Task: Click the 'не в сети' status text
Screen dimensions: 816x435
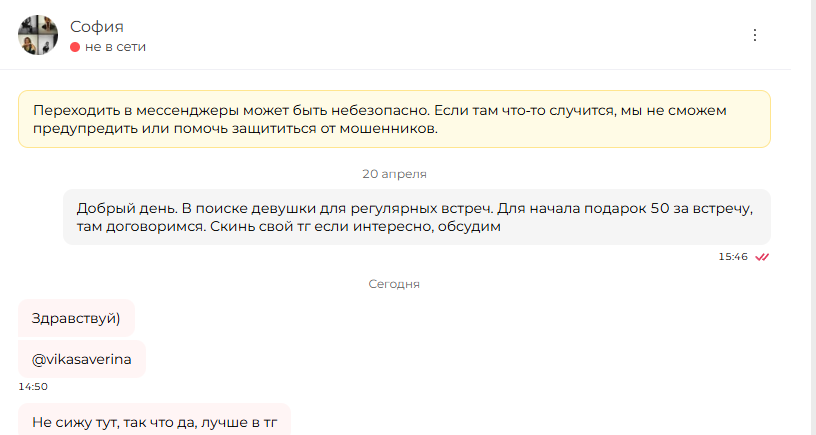Action: tap(115, 47)
